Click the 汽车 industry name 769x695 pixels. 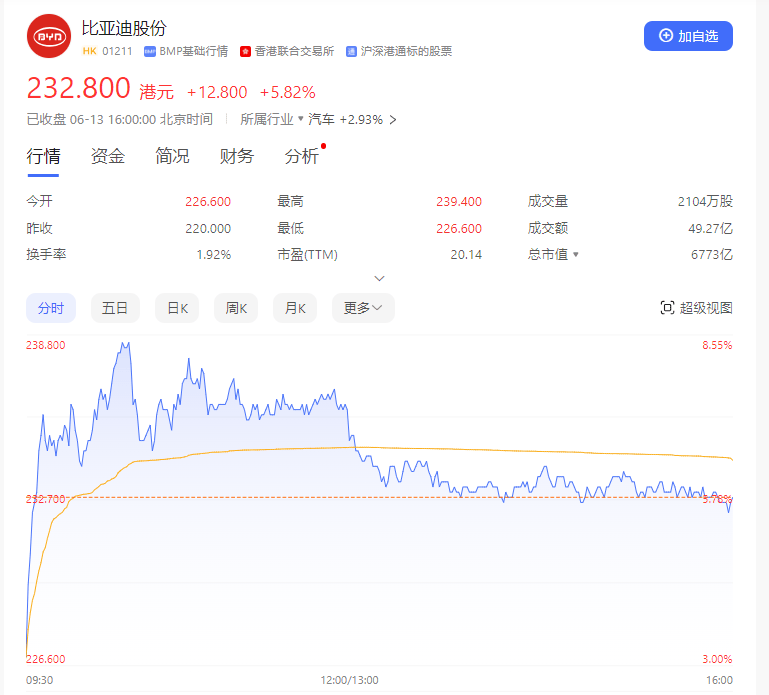[x=321, y=119]
